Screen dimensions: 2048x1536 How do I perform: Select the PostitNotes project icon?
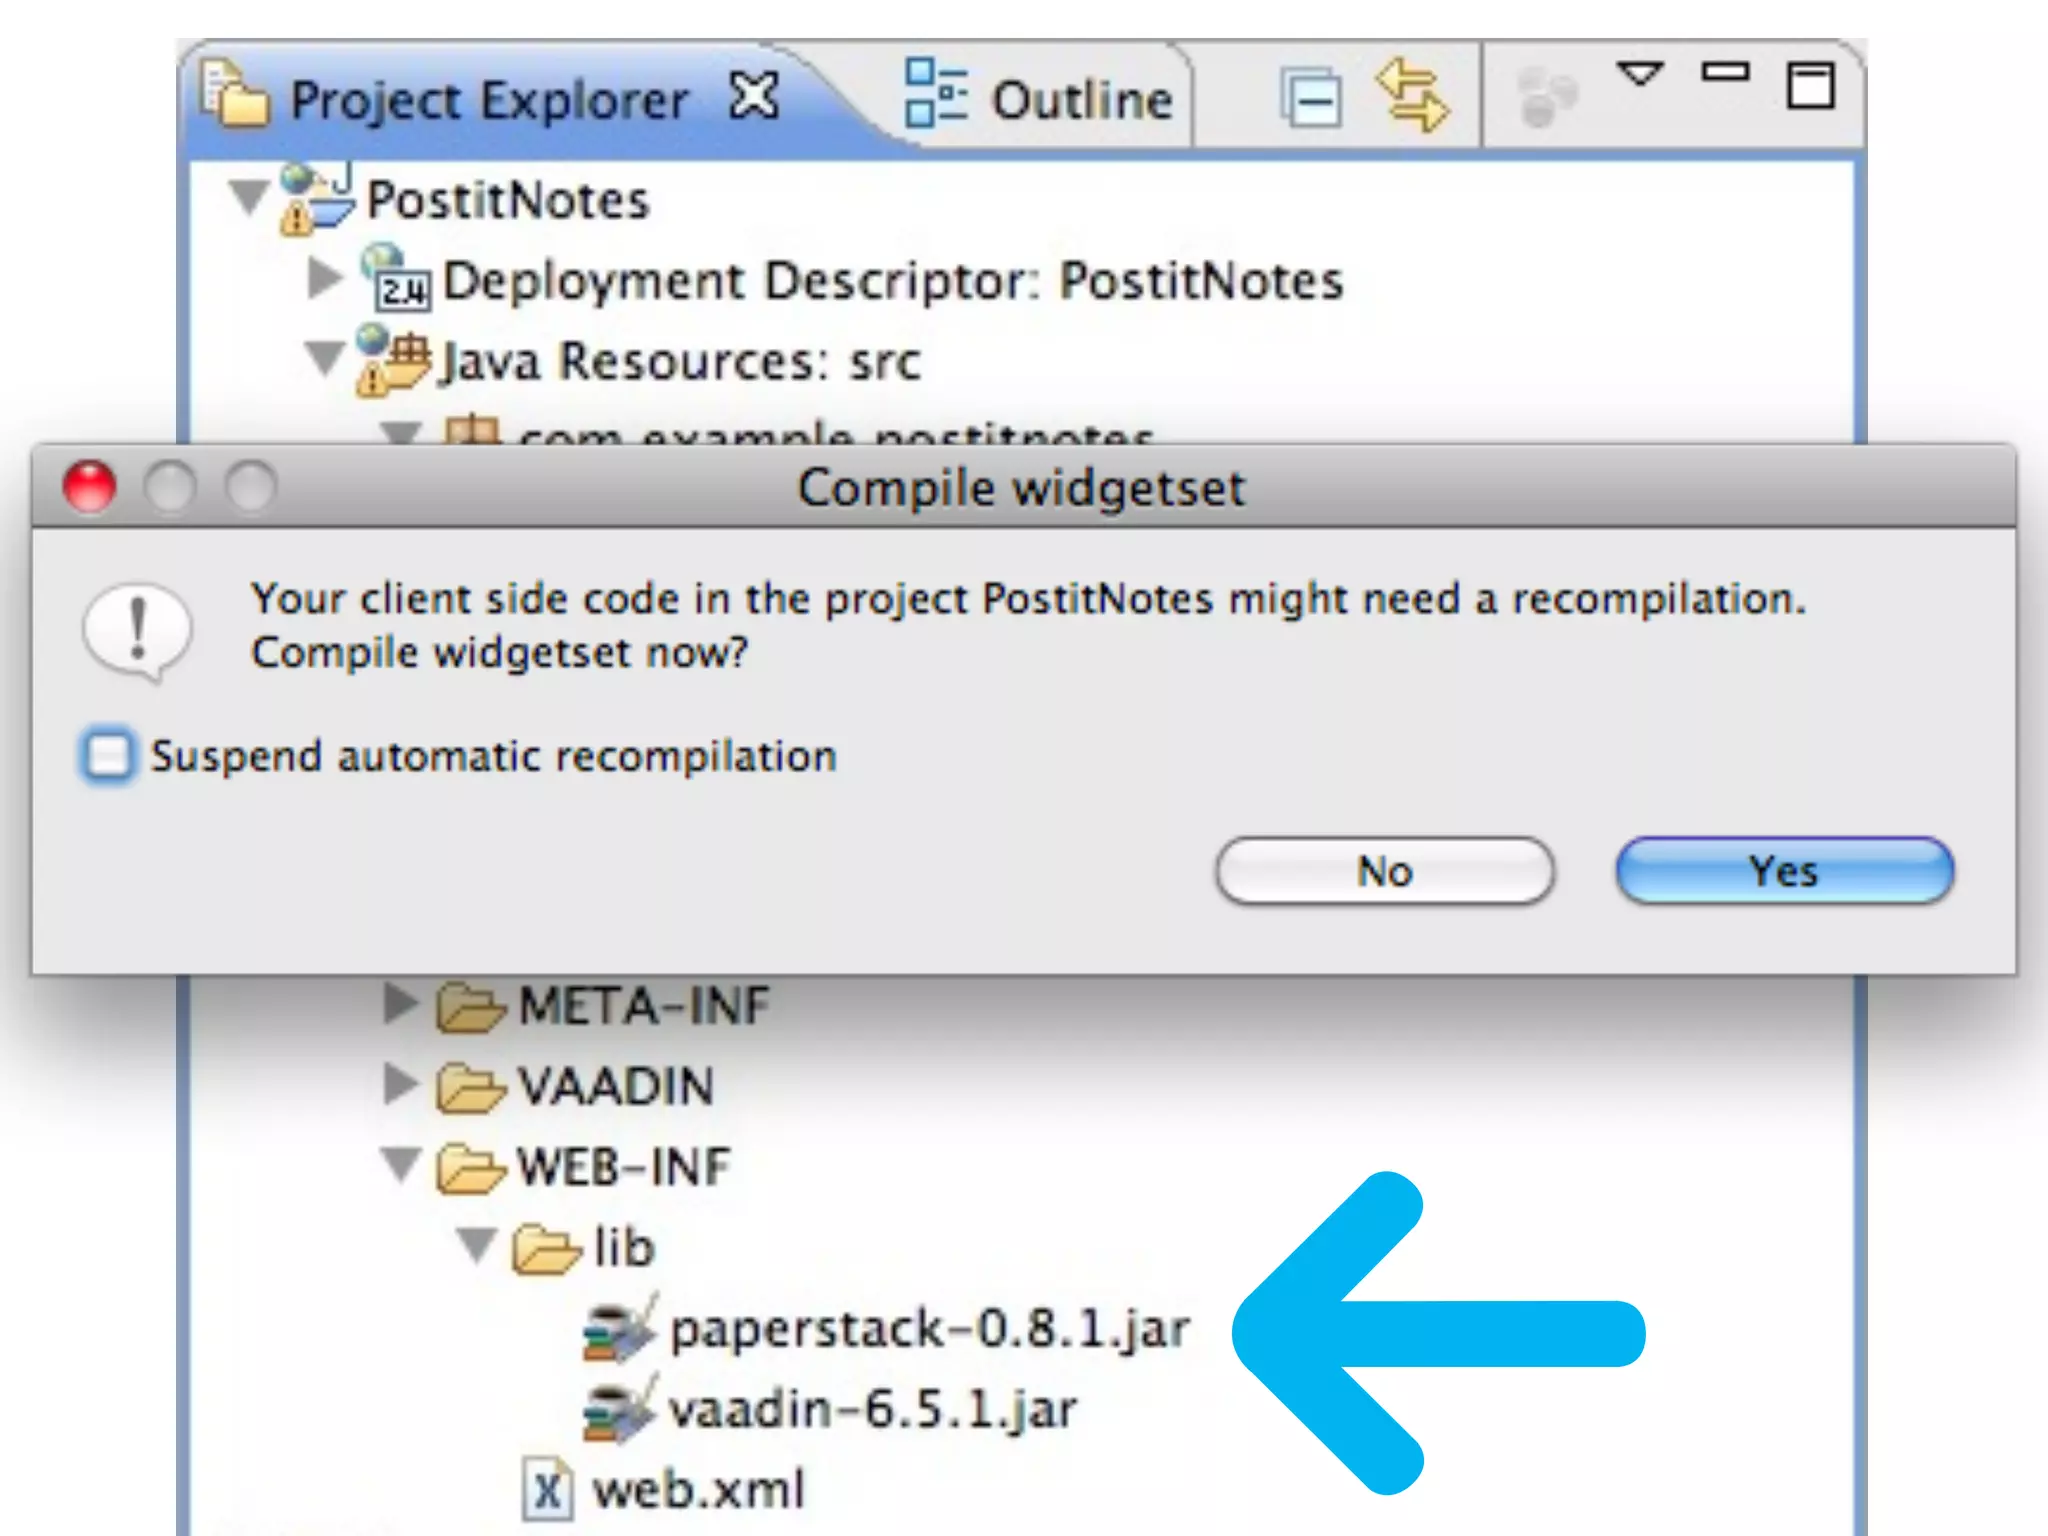click(x=317, y=199)
